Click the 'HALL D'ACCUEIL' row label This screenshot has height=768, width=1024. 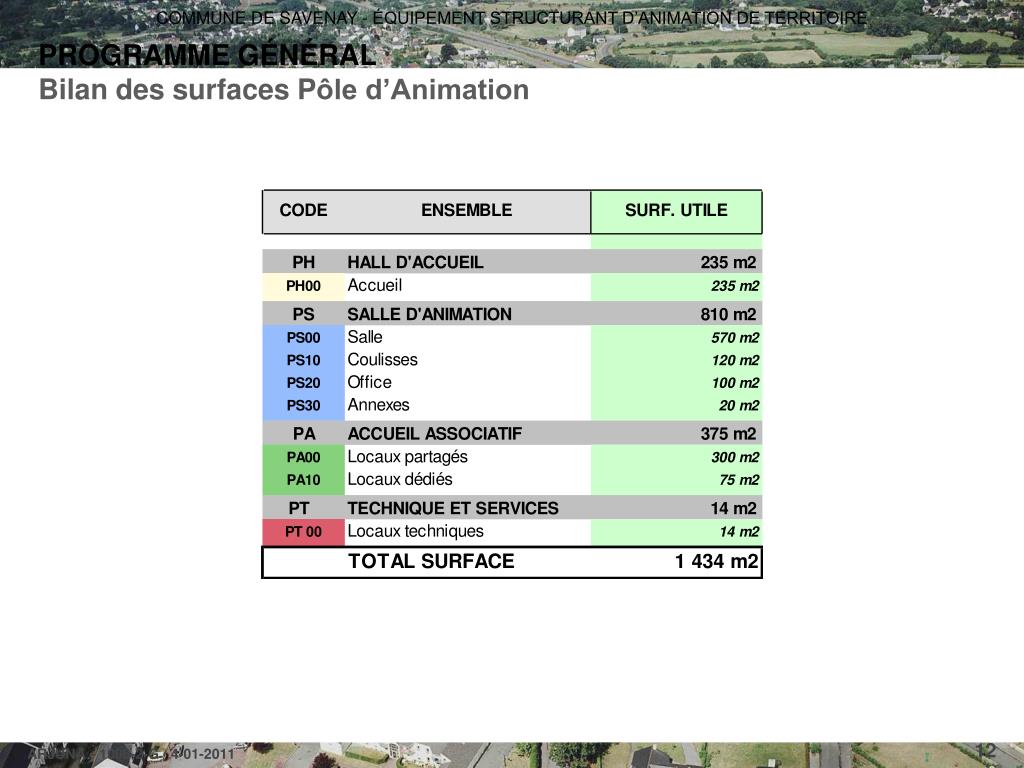click(x=415, y=263)
